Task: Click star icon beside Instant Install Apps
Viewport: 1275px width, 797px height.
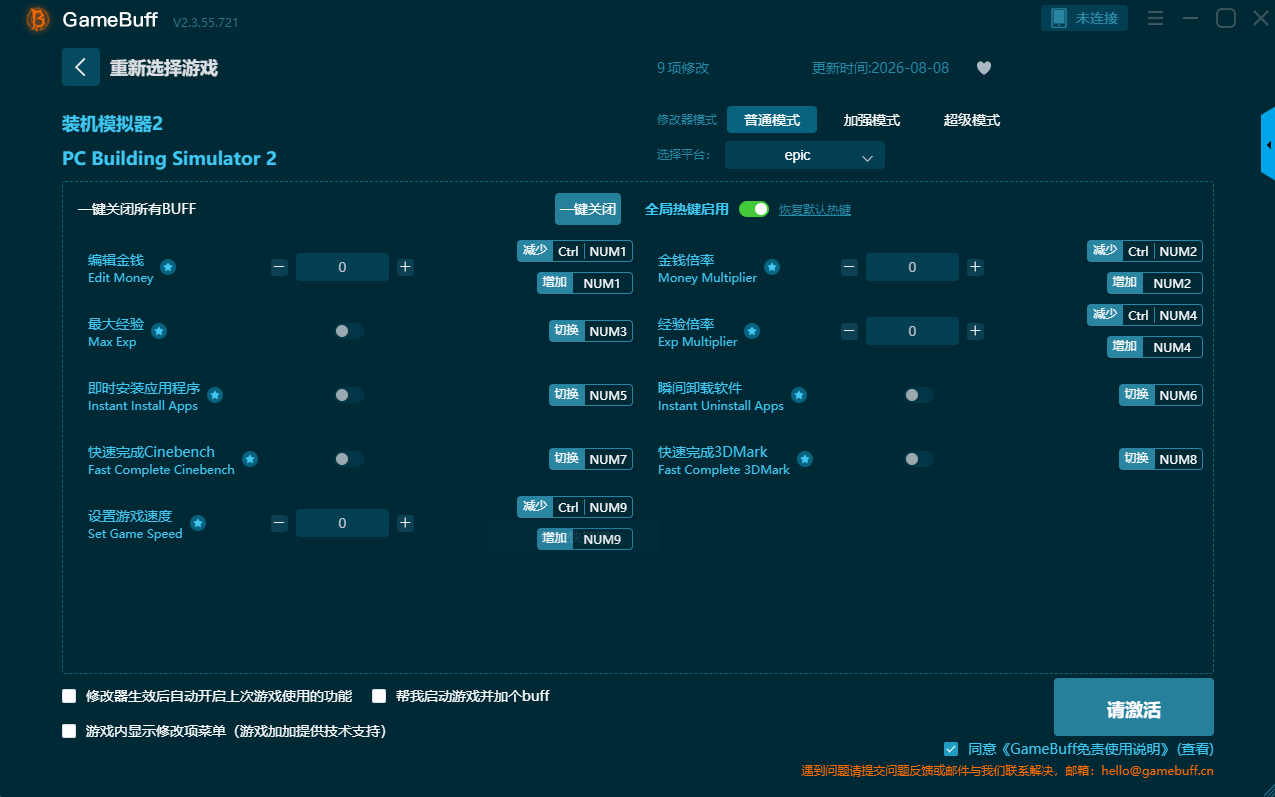Action: tap(215, 395)
